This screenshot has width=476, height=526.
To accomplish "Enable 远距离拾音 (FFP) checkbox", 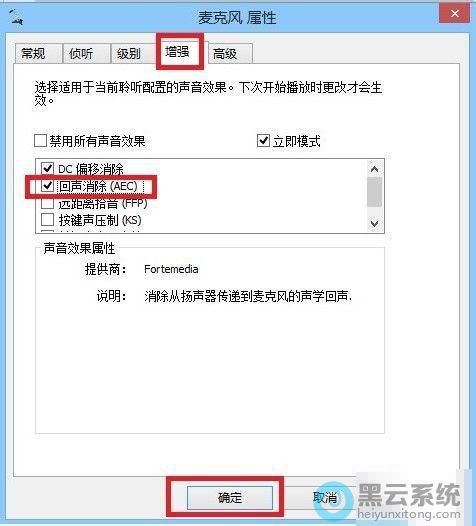I will 47,203.
